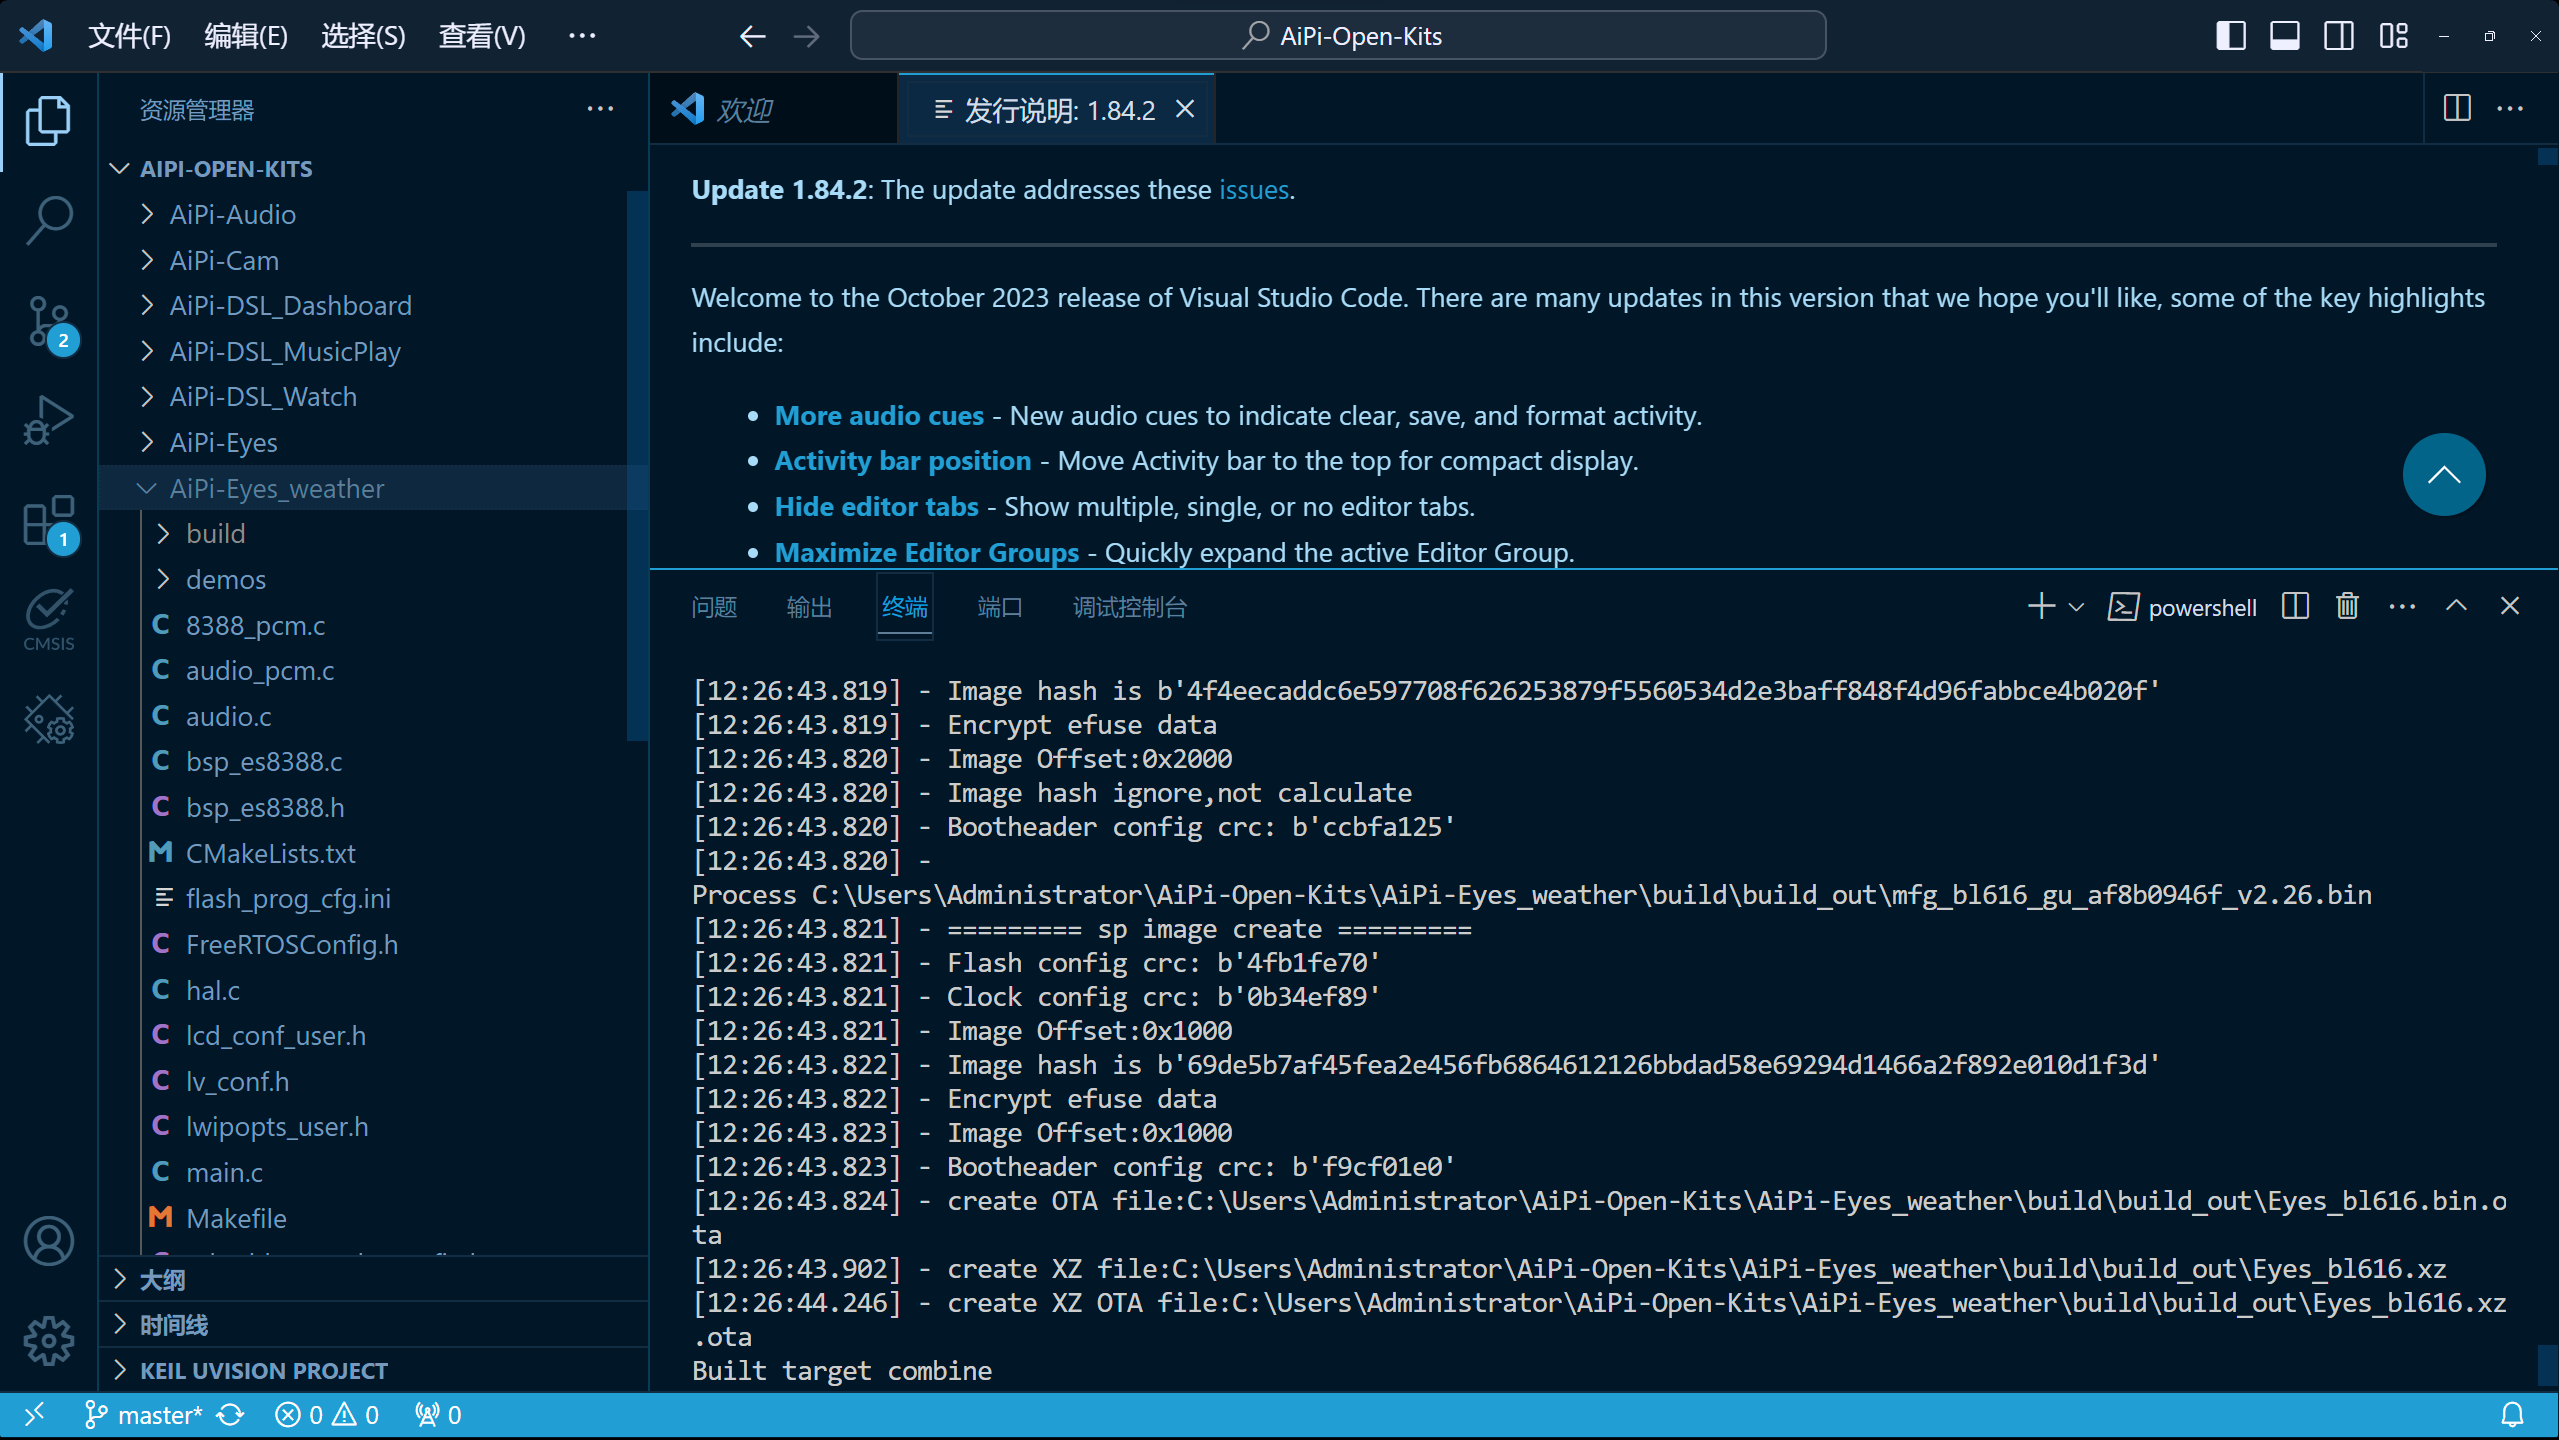
Task: Split the editor to the right
Action: 2457,108
